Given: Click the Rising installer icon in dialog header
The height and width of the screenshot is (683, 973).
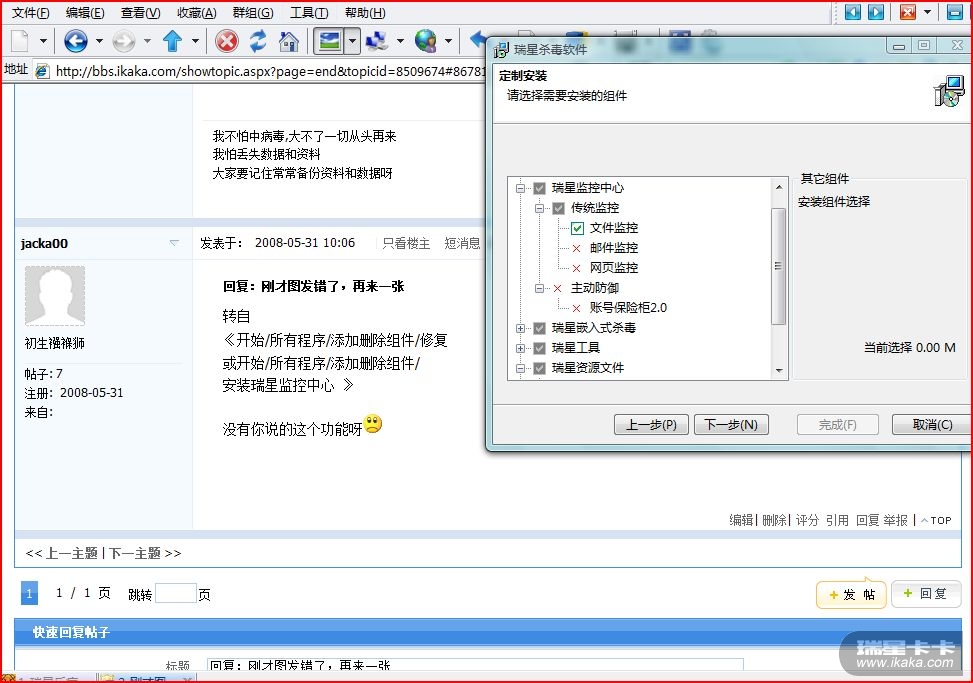Looking at the screenshot, I should [x=949, y=91].
